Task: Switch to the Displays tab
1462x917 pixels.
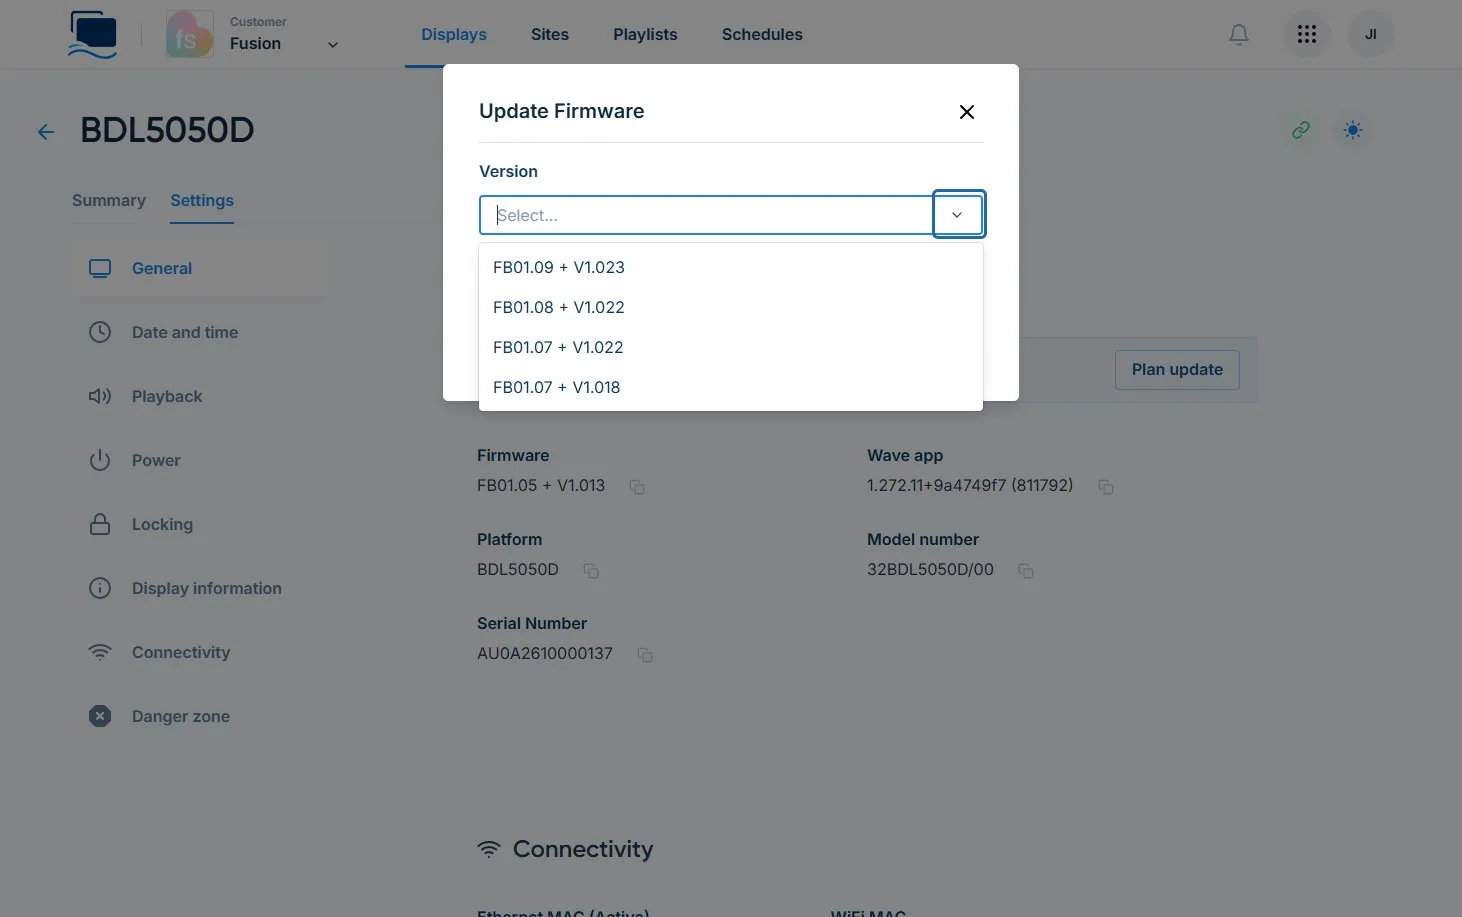Action: (x=454, y=35)
